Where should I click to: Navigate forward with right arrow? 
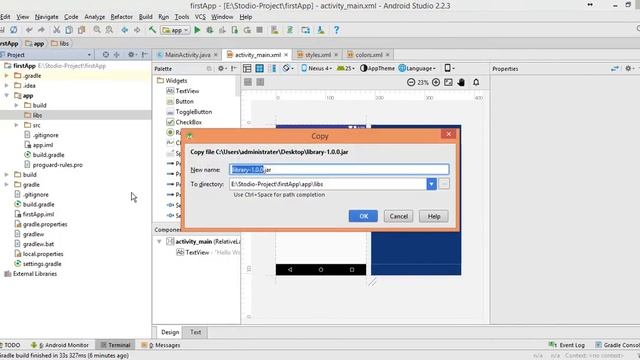[x=137, y=30]
